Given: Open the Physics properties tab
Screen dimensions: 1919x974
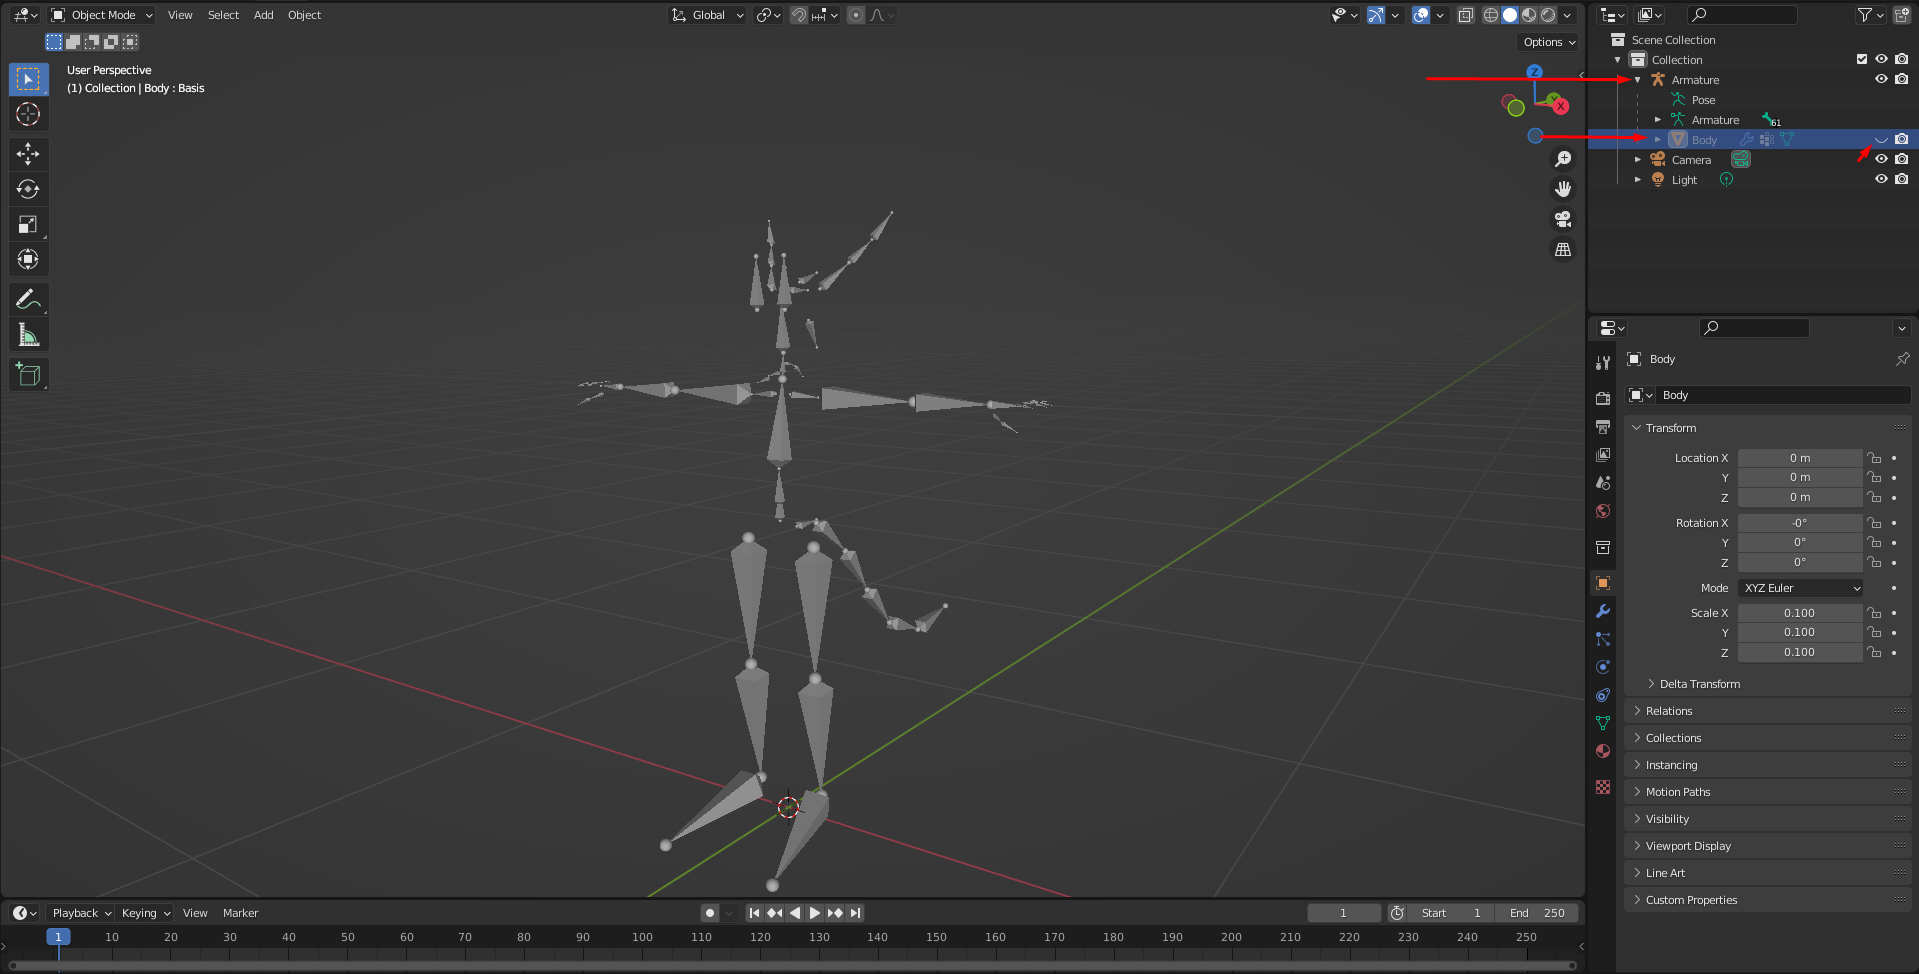Looking at the screenshot, I should pos(1603,667).
